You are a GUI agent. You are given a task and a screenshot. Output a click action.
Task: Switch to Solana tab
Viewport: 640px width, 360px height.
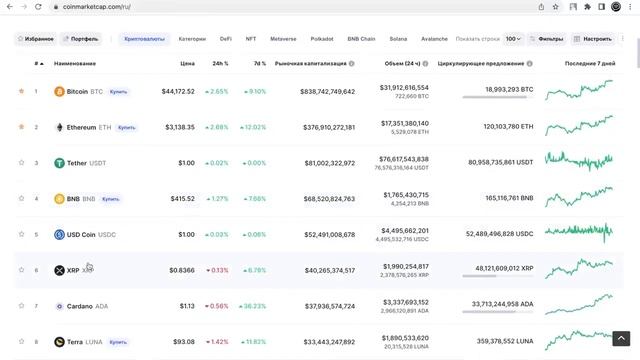point(398,39)
